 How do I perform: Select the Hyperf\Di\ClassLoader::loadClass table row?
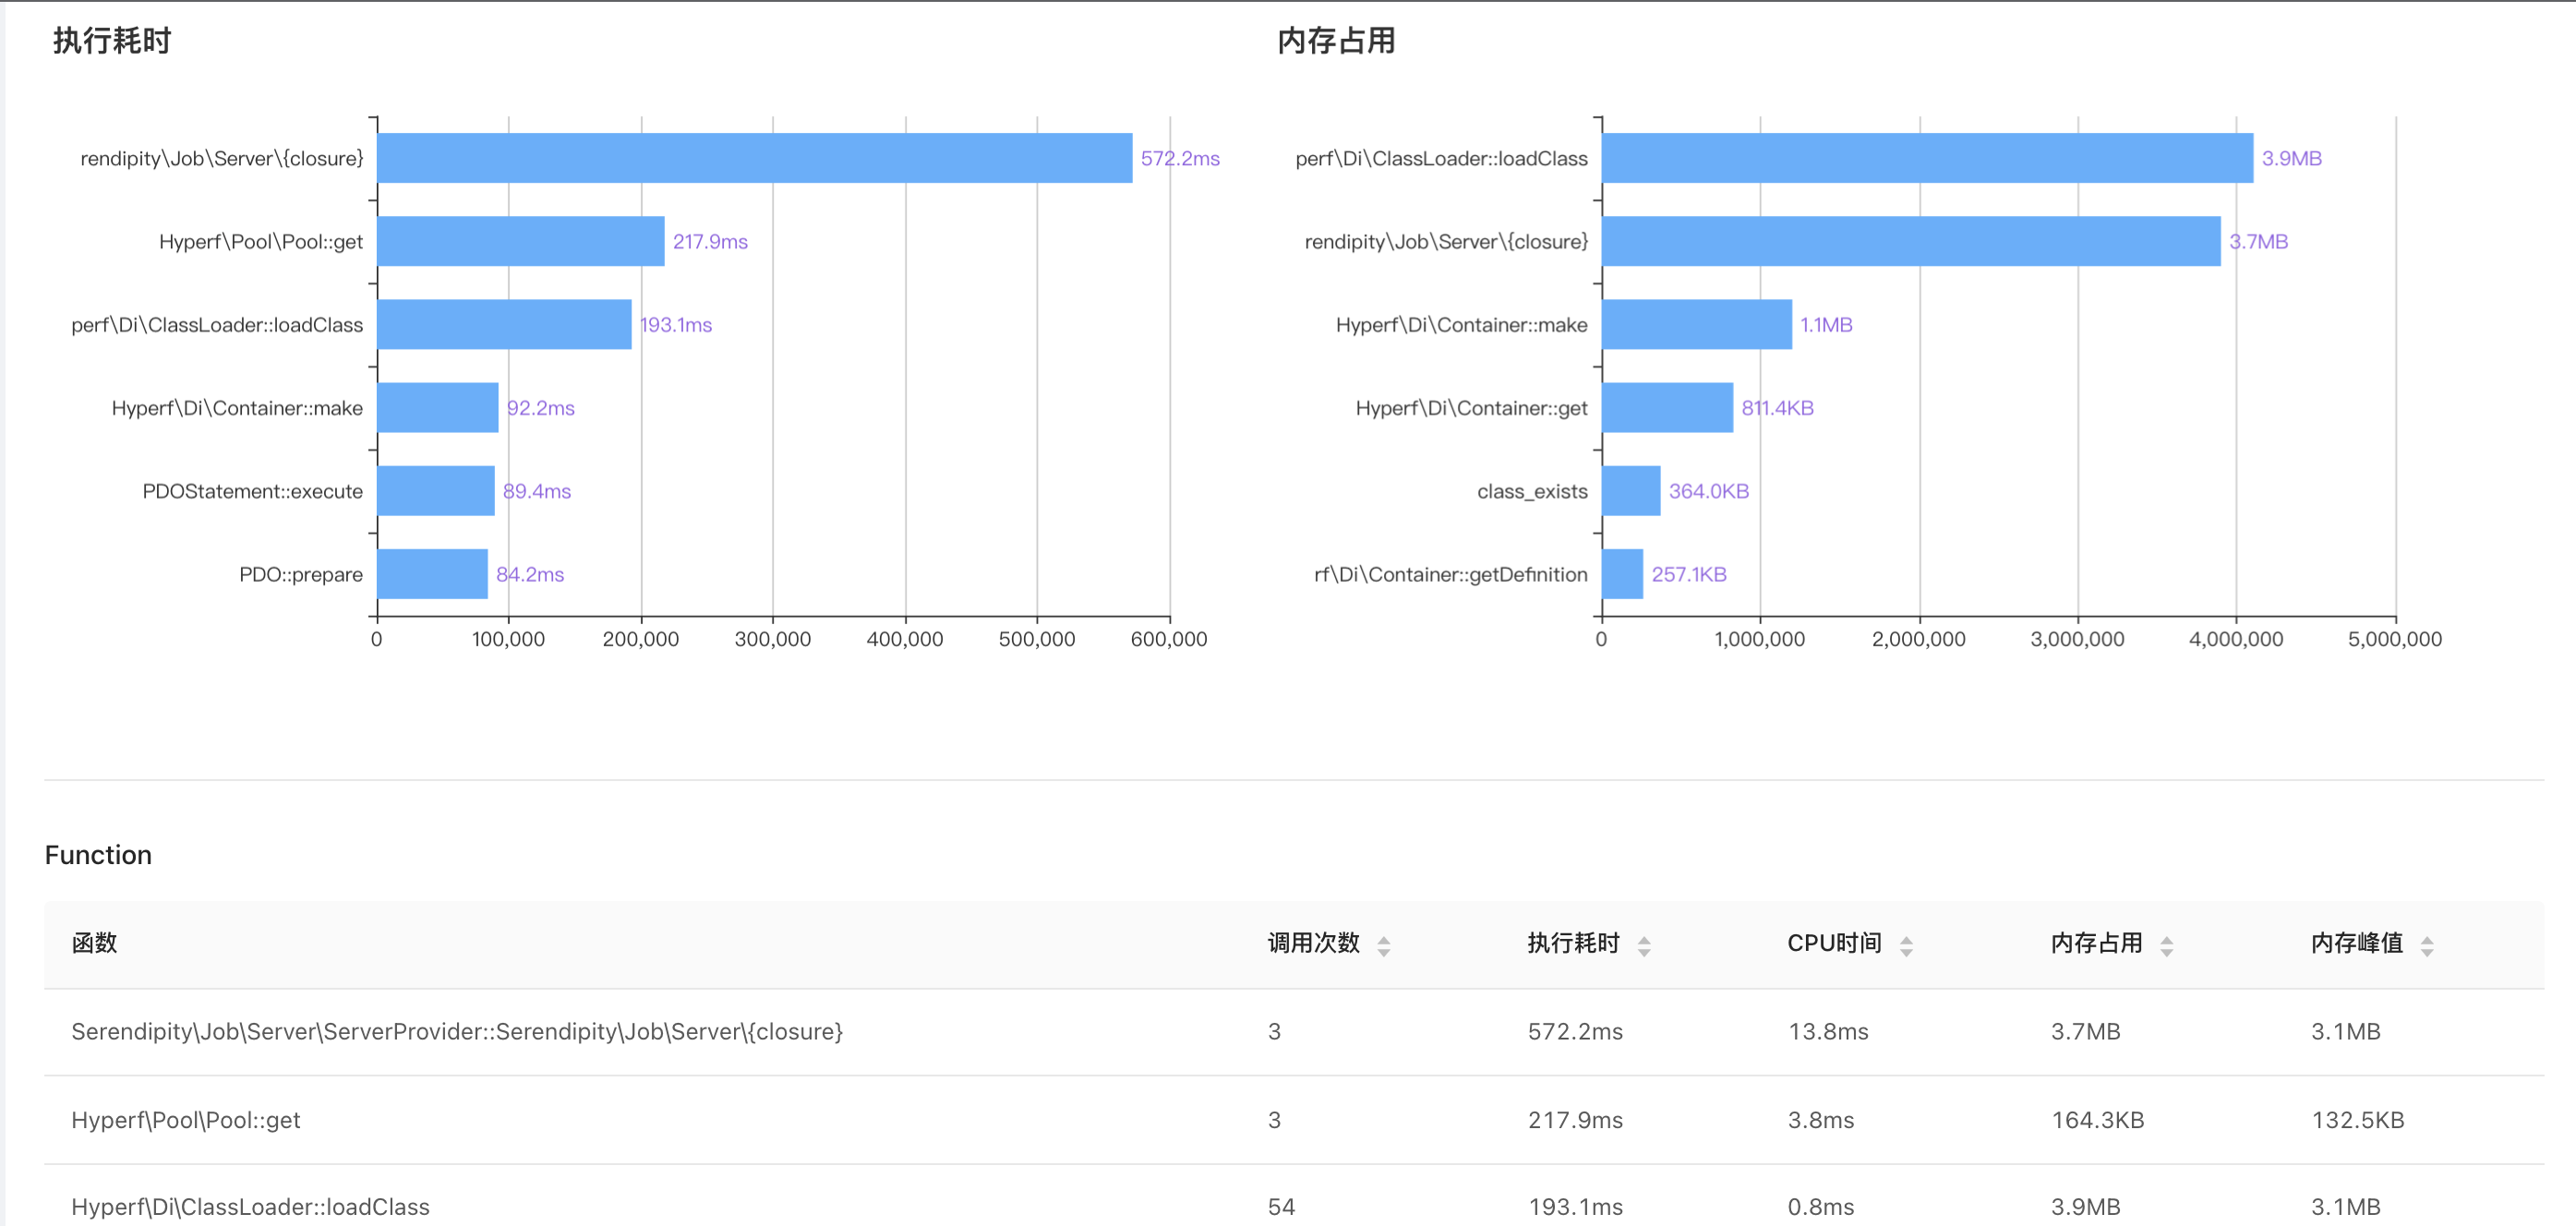pyautogui.click(x=250, y=1206)
